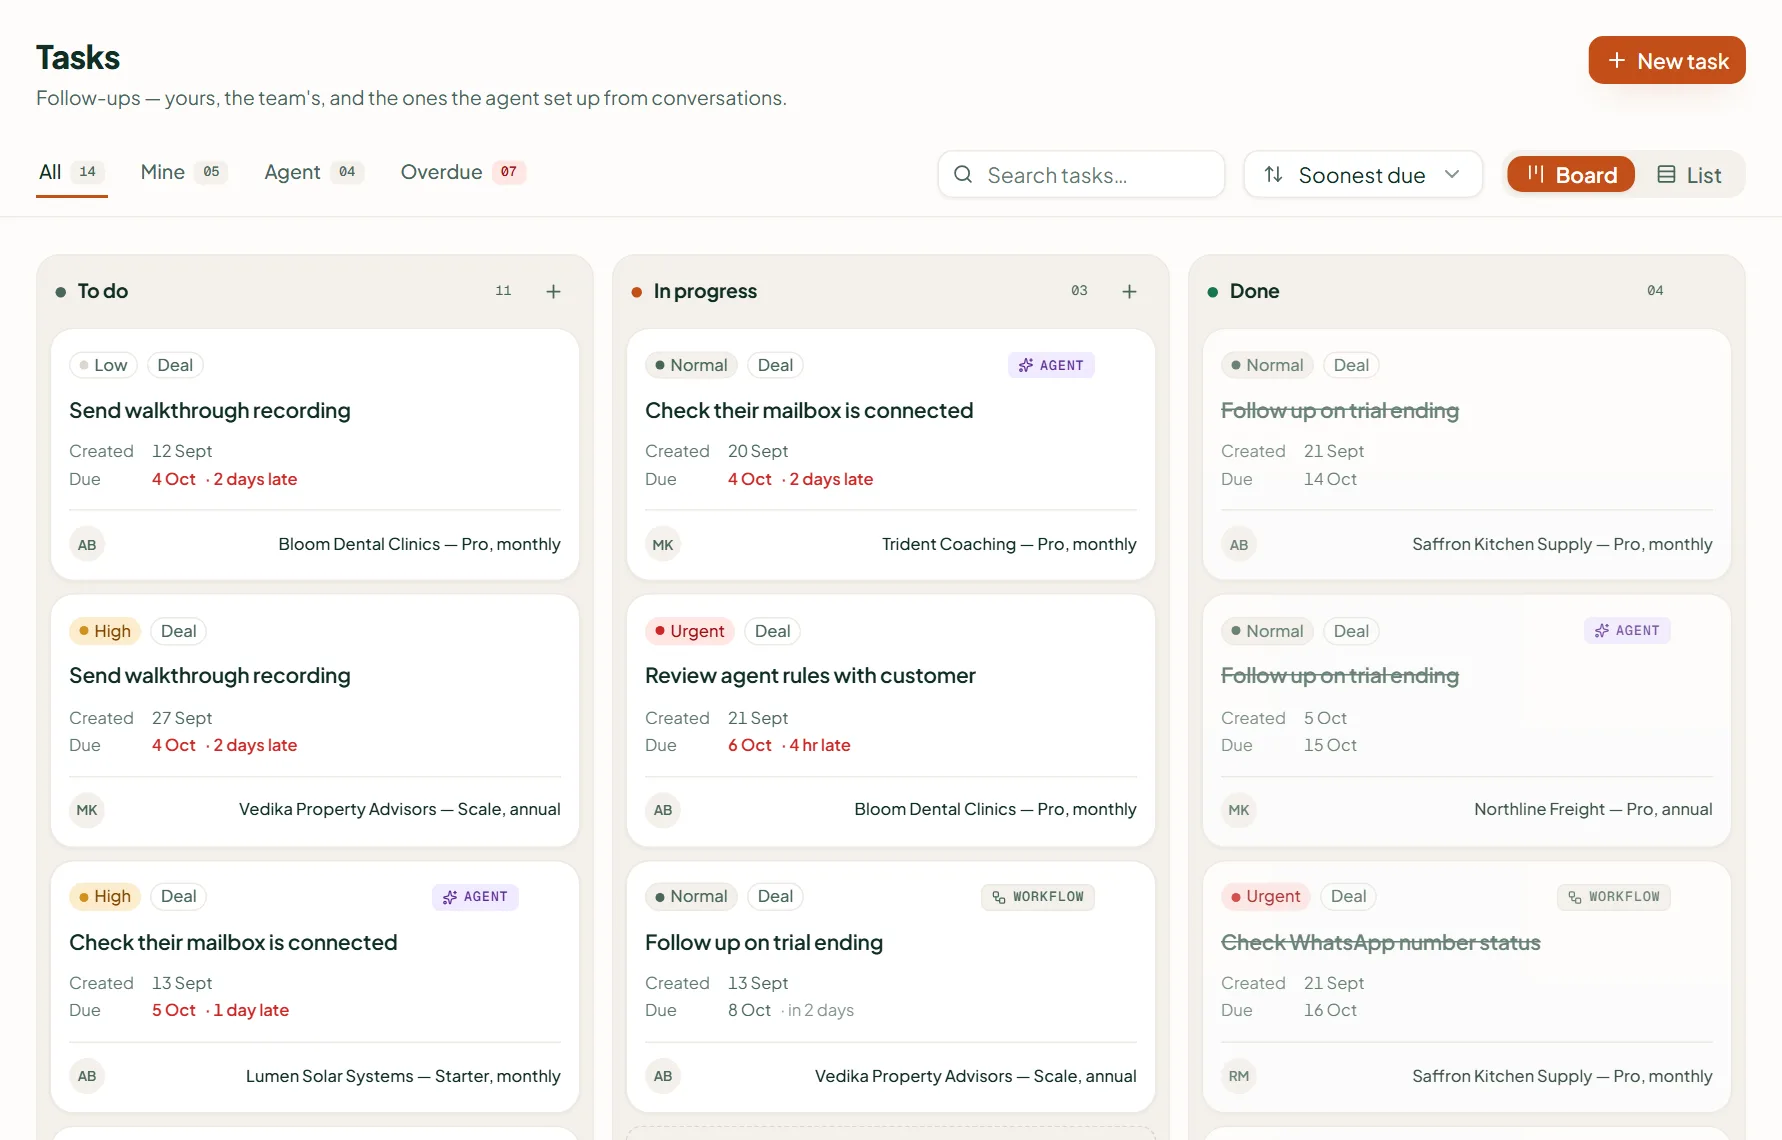Click the sort arrows icon

coord(1273,175)
